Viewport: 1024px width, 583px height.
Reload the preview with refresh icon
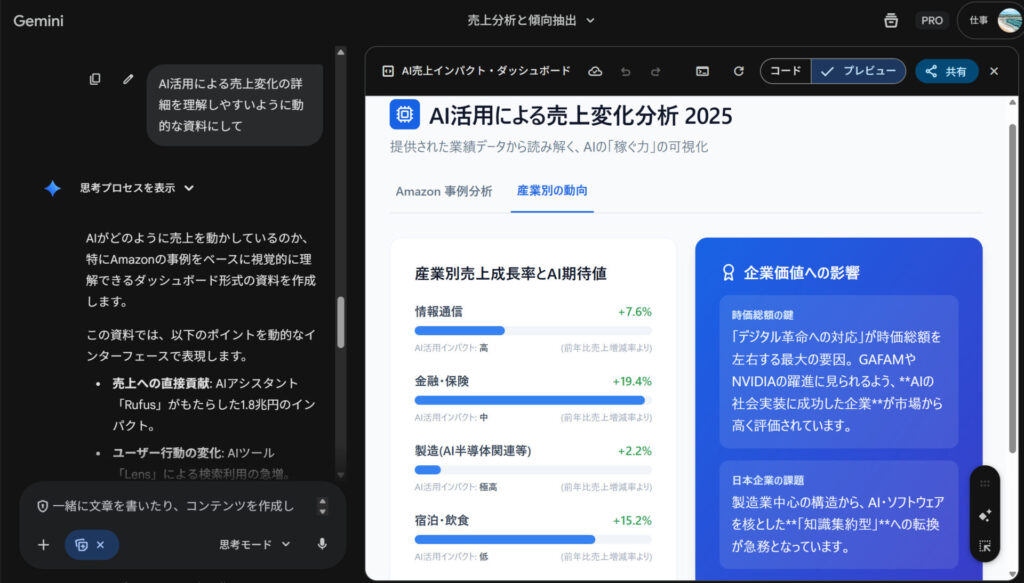739,71
